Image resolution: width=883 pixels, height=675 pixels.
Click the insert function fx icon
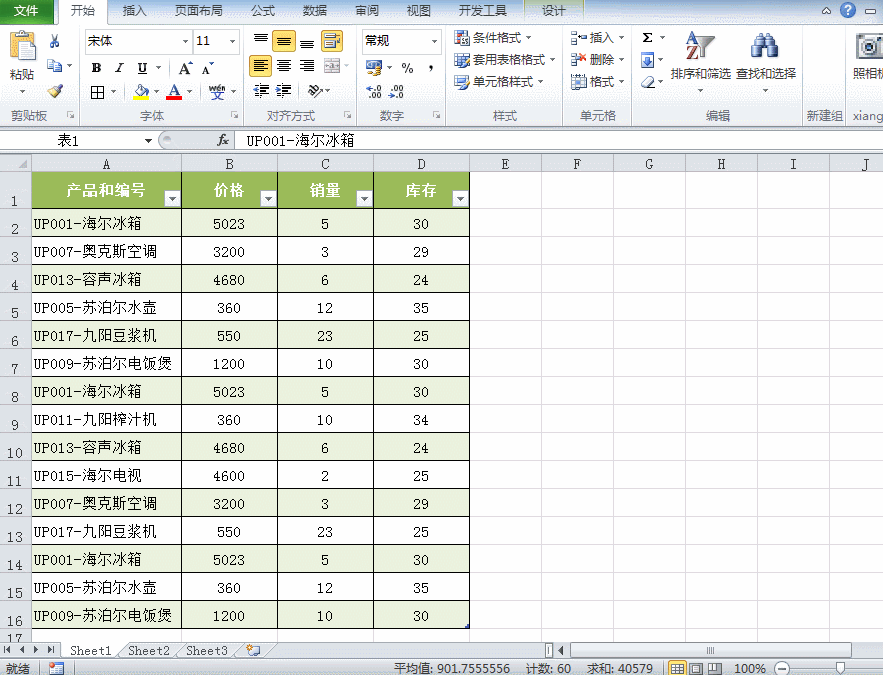223,140
